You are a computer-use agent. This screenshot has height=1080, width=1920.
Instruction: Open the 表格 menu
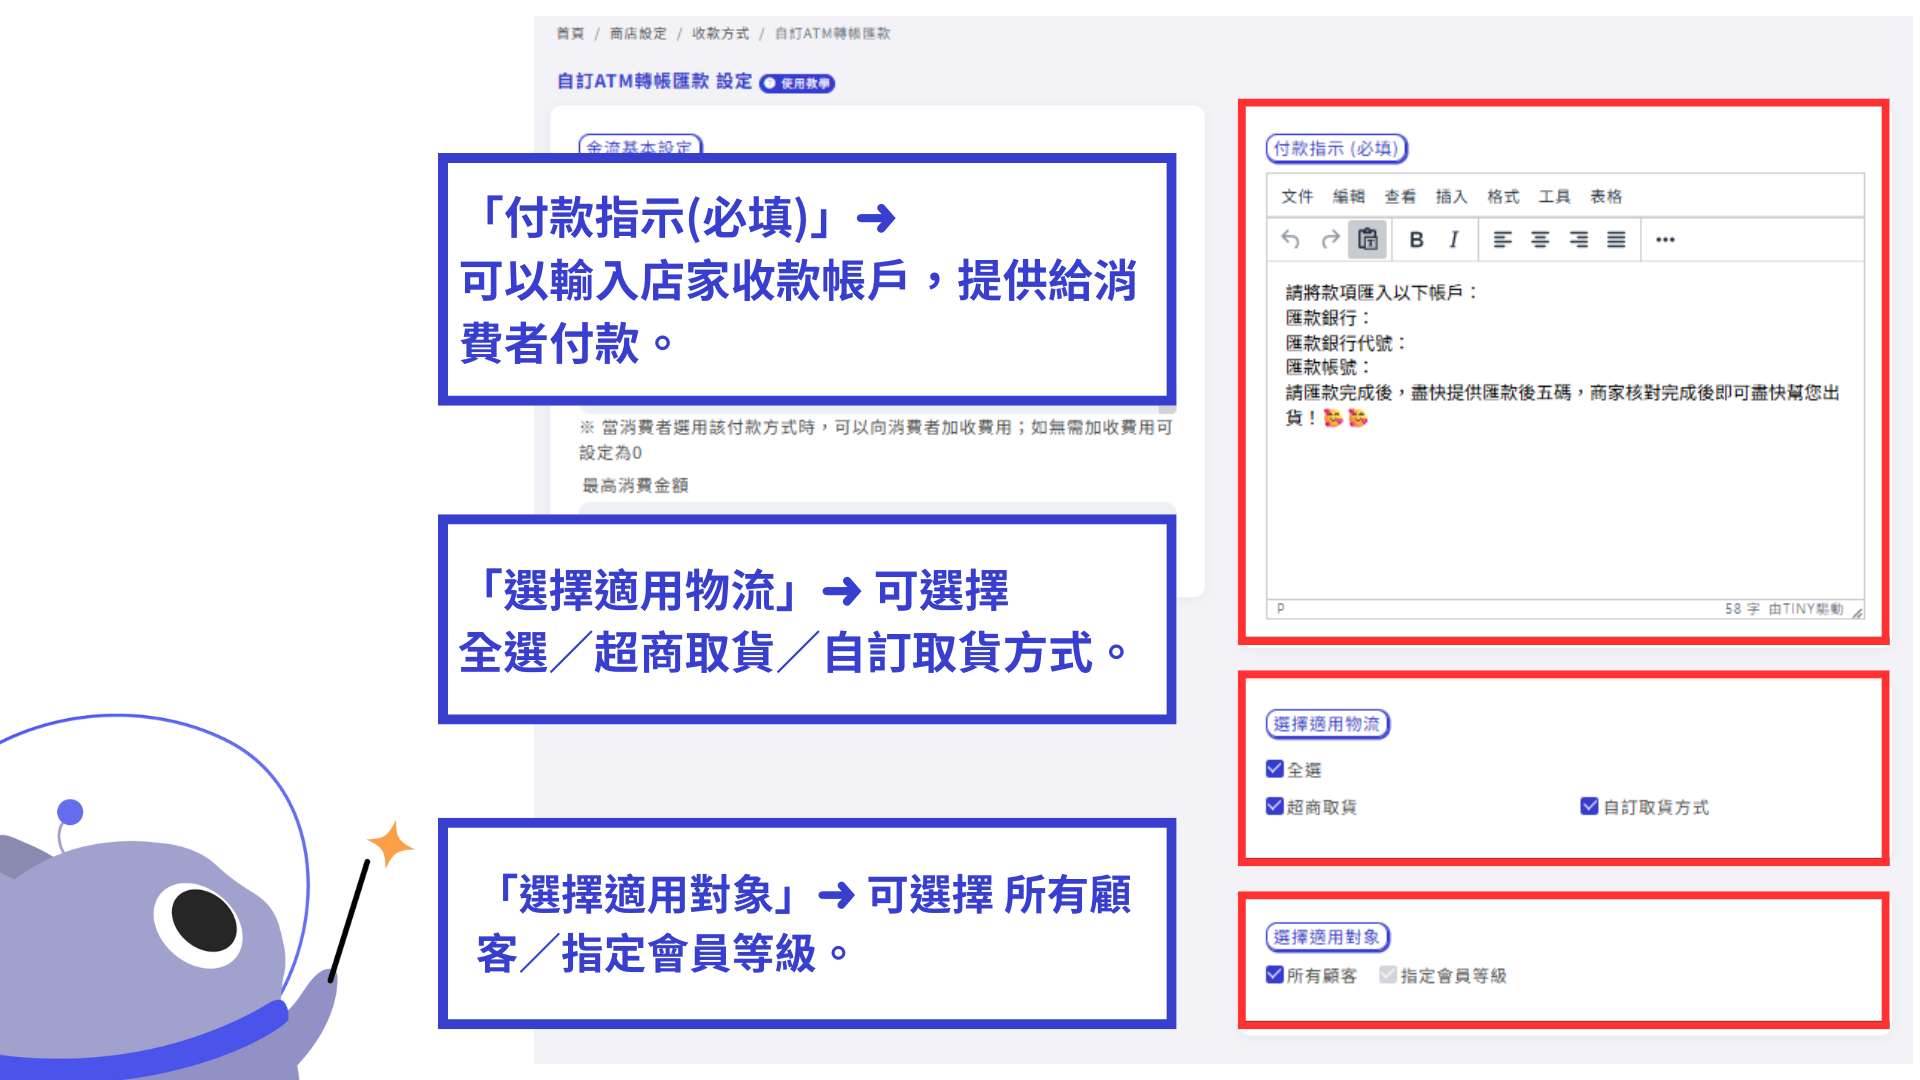tap(1606, 197)
